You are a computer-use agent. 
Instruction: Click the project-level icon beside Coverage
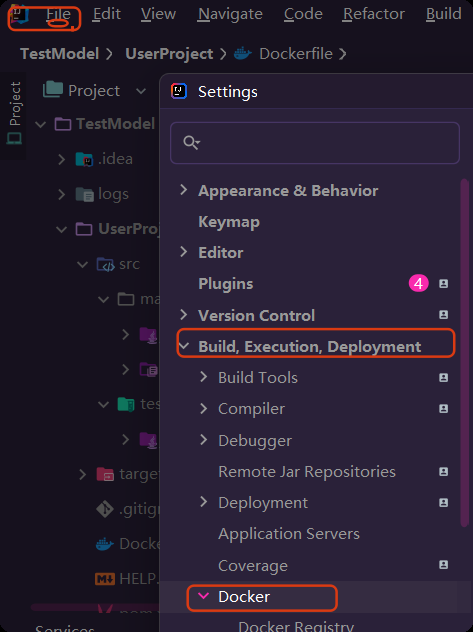coord(443,565)
